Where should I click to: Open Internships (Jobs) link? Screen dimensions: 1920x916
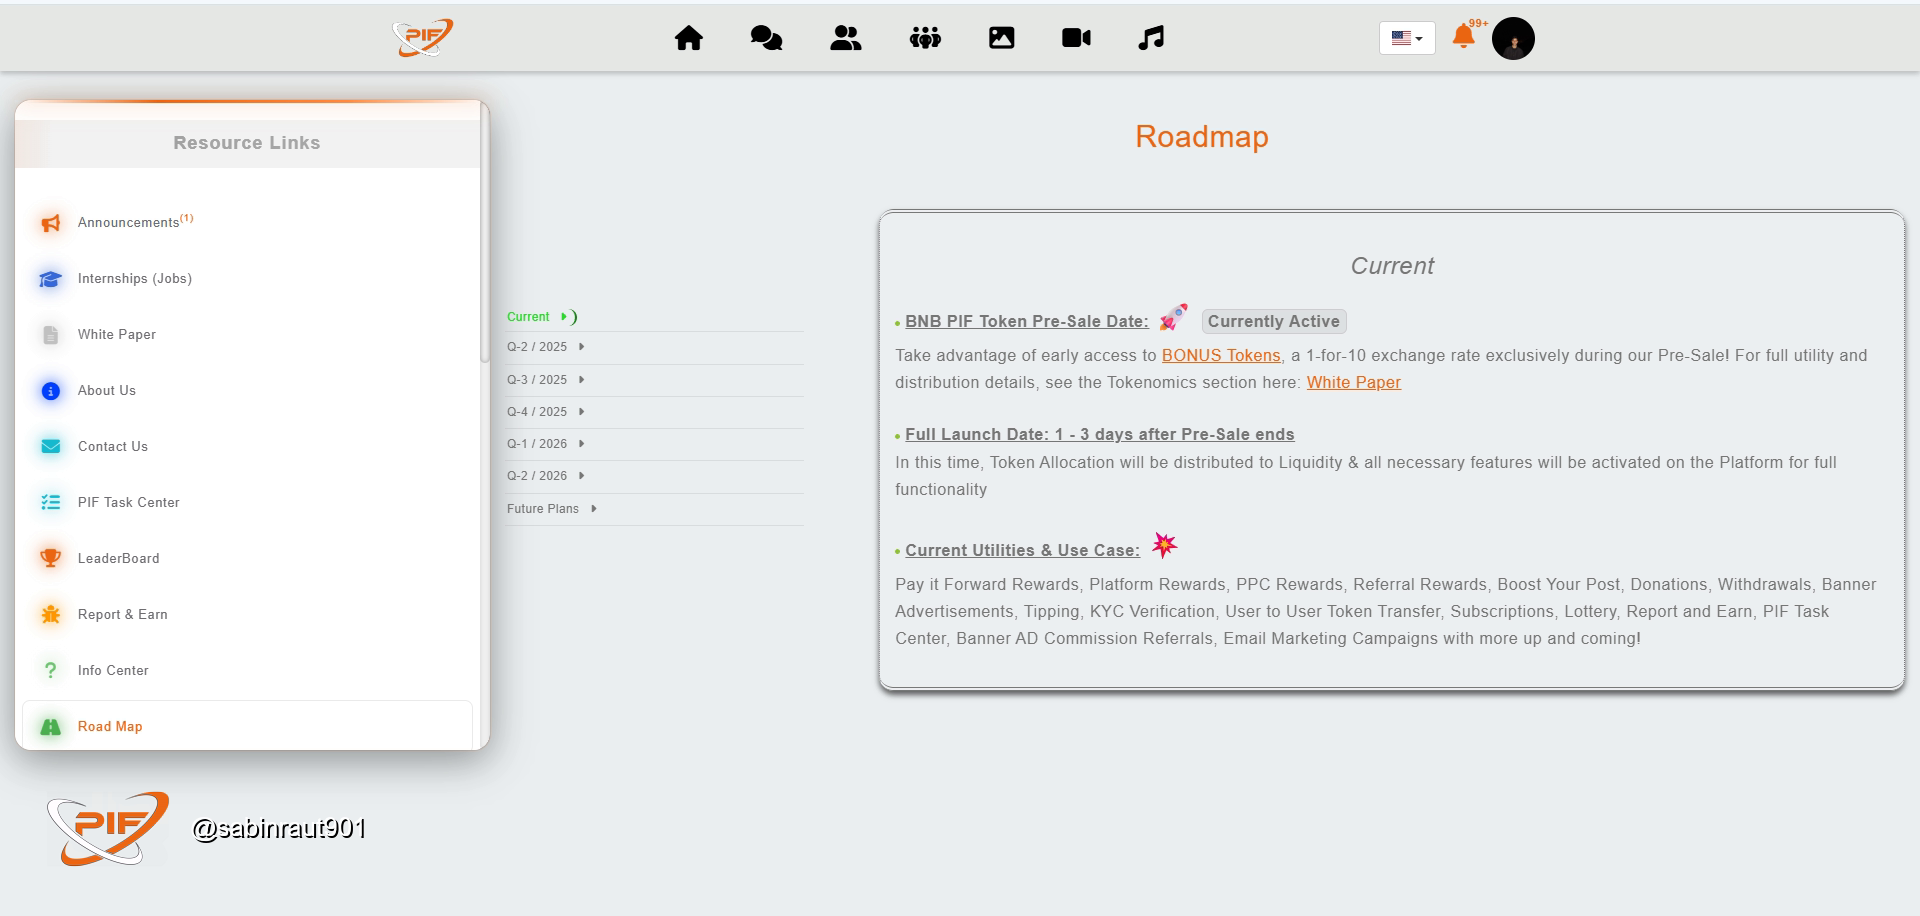coord(135,279)
